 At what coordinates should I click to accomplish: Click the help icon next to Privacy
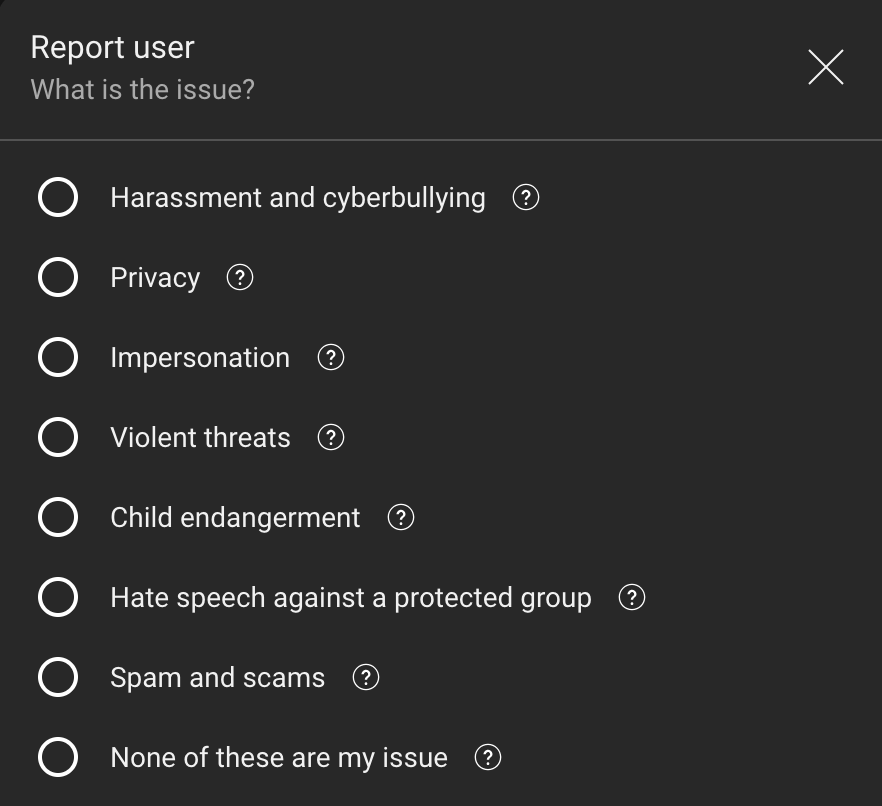(x=240, y=278)
